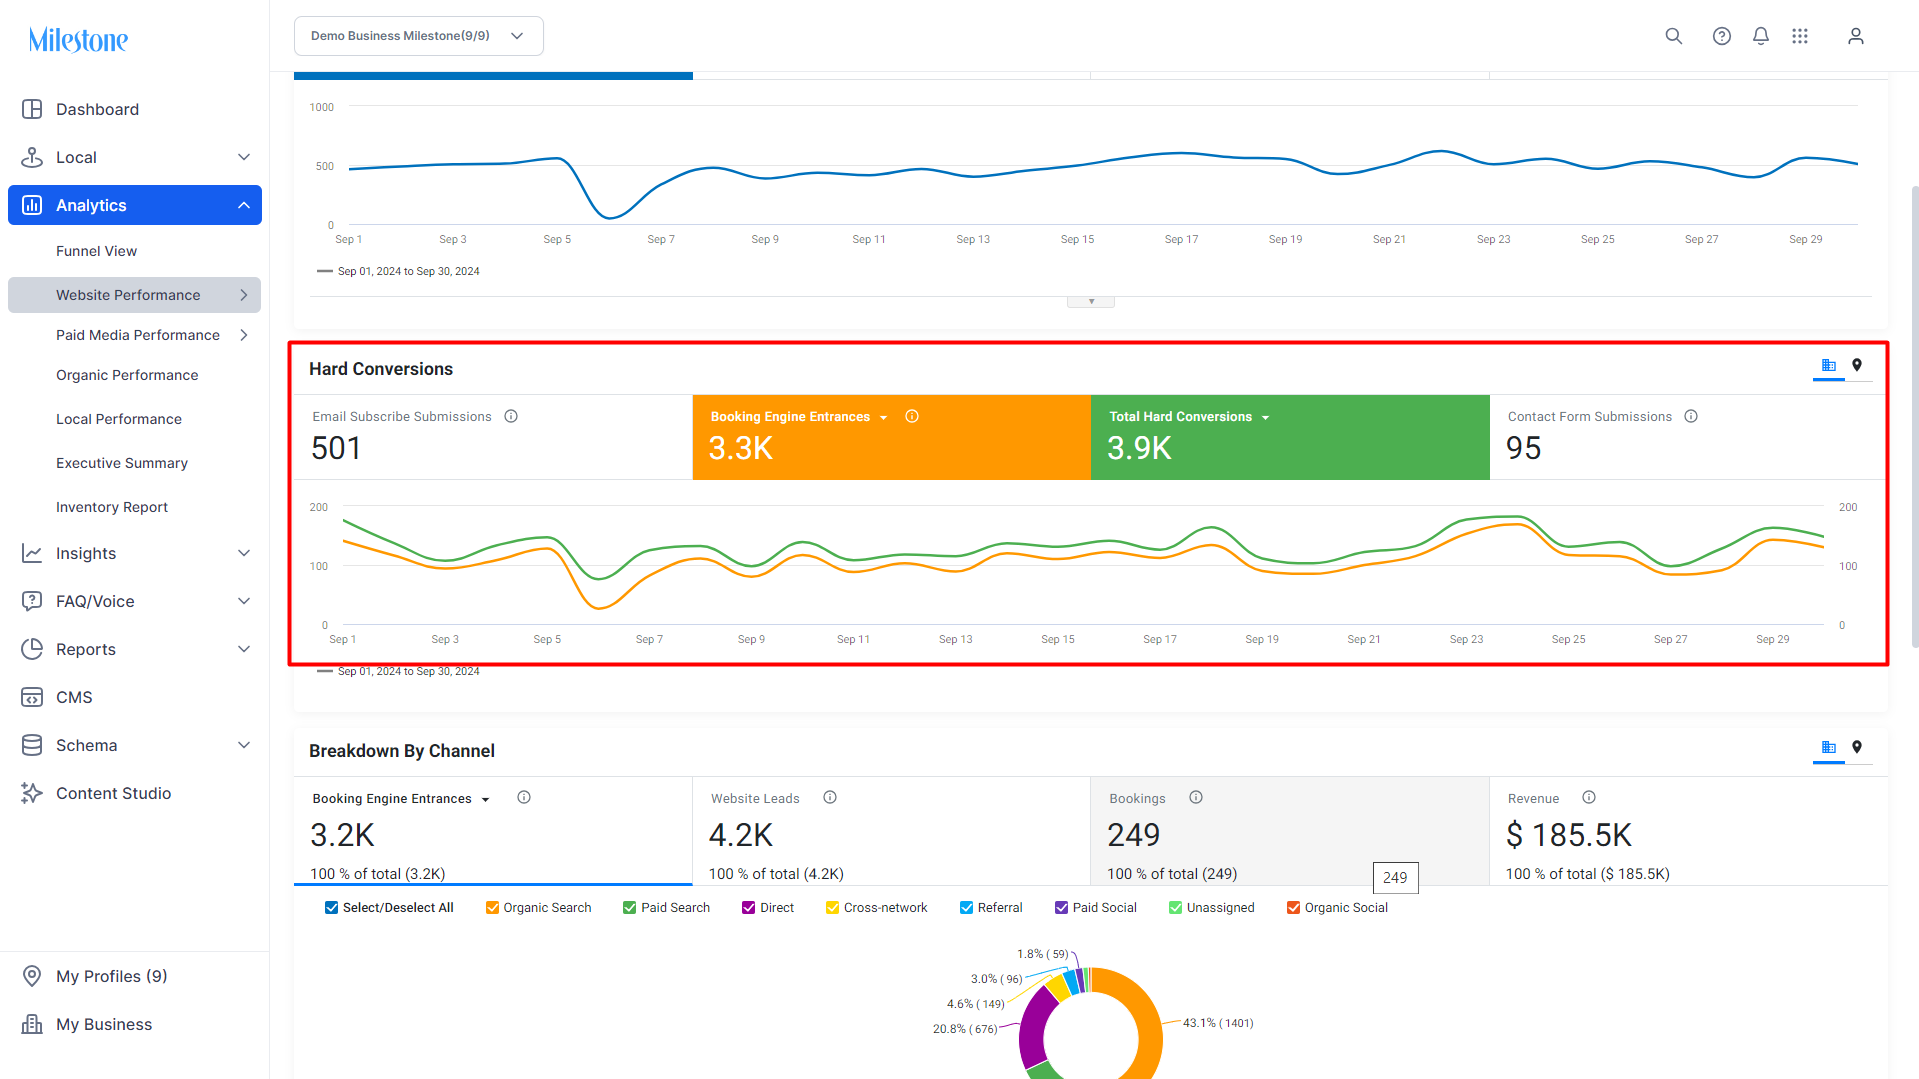Image resolution: width=1919 pixels, height=1079 pixels.
Task: Click info icon beside Email Subscribe Submissions
Action: (511, 417)
